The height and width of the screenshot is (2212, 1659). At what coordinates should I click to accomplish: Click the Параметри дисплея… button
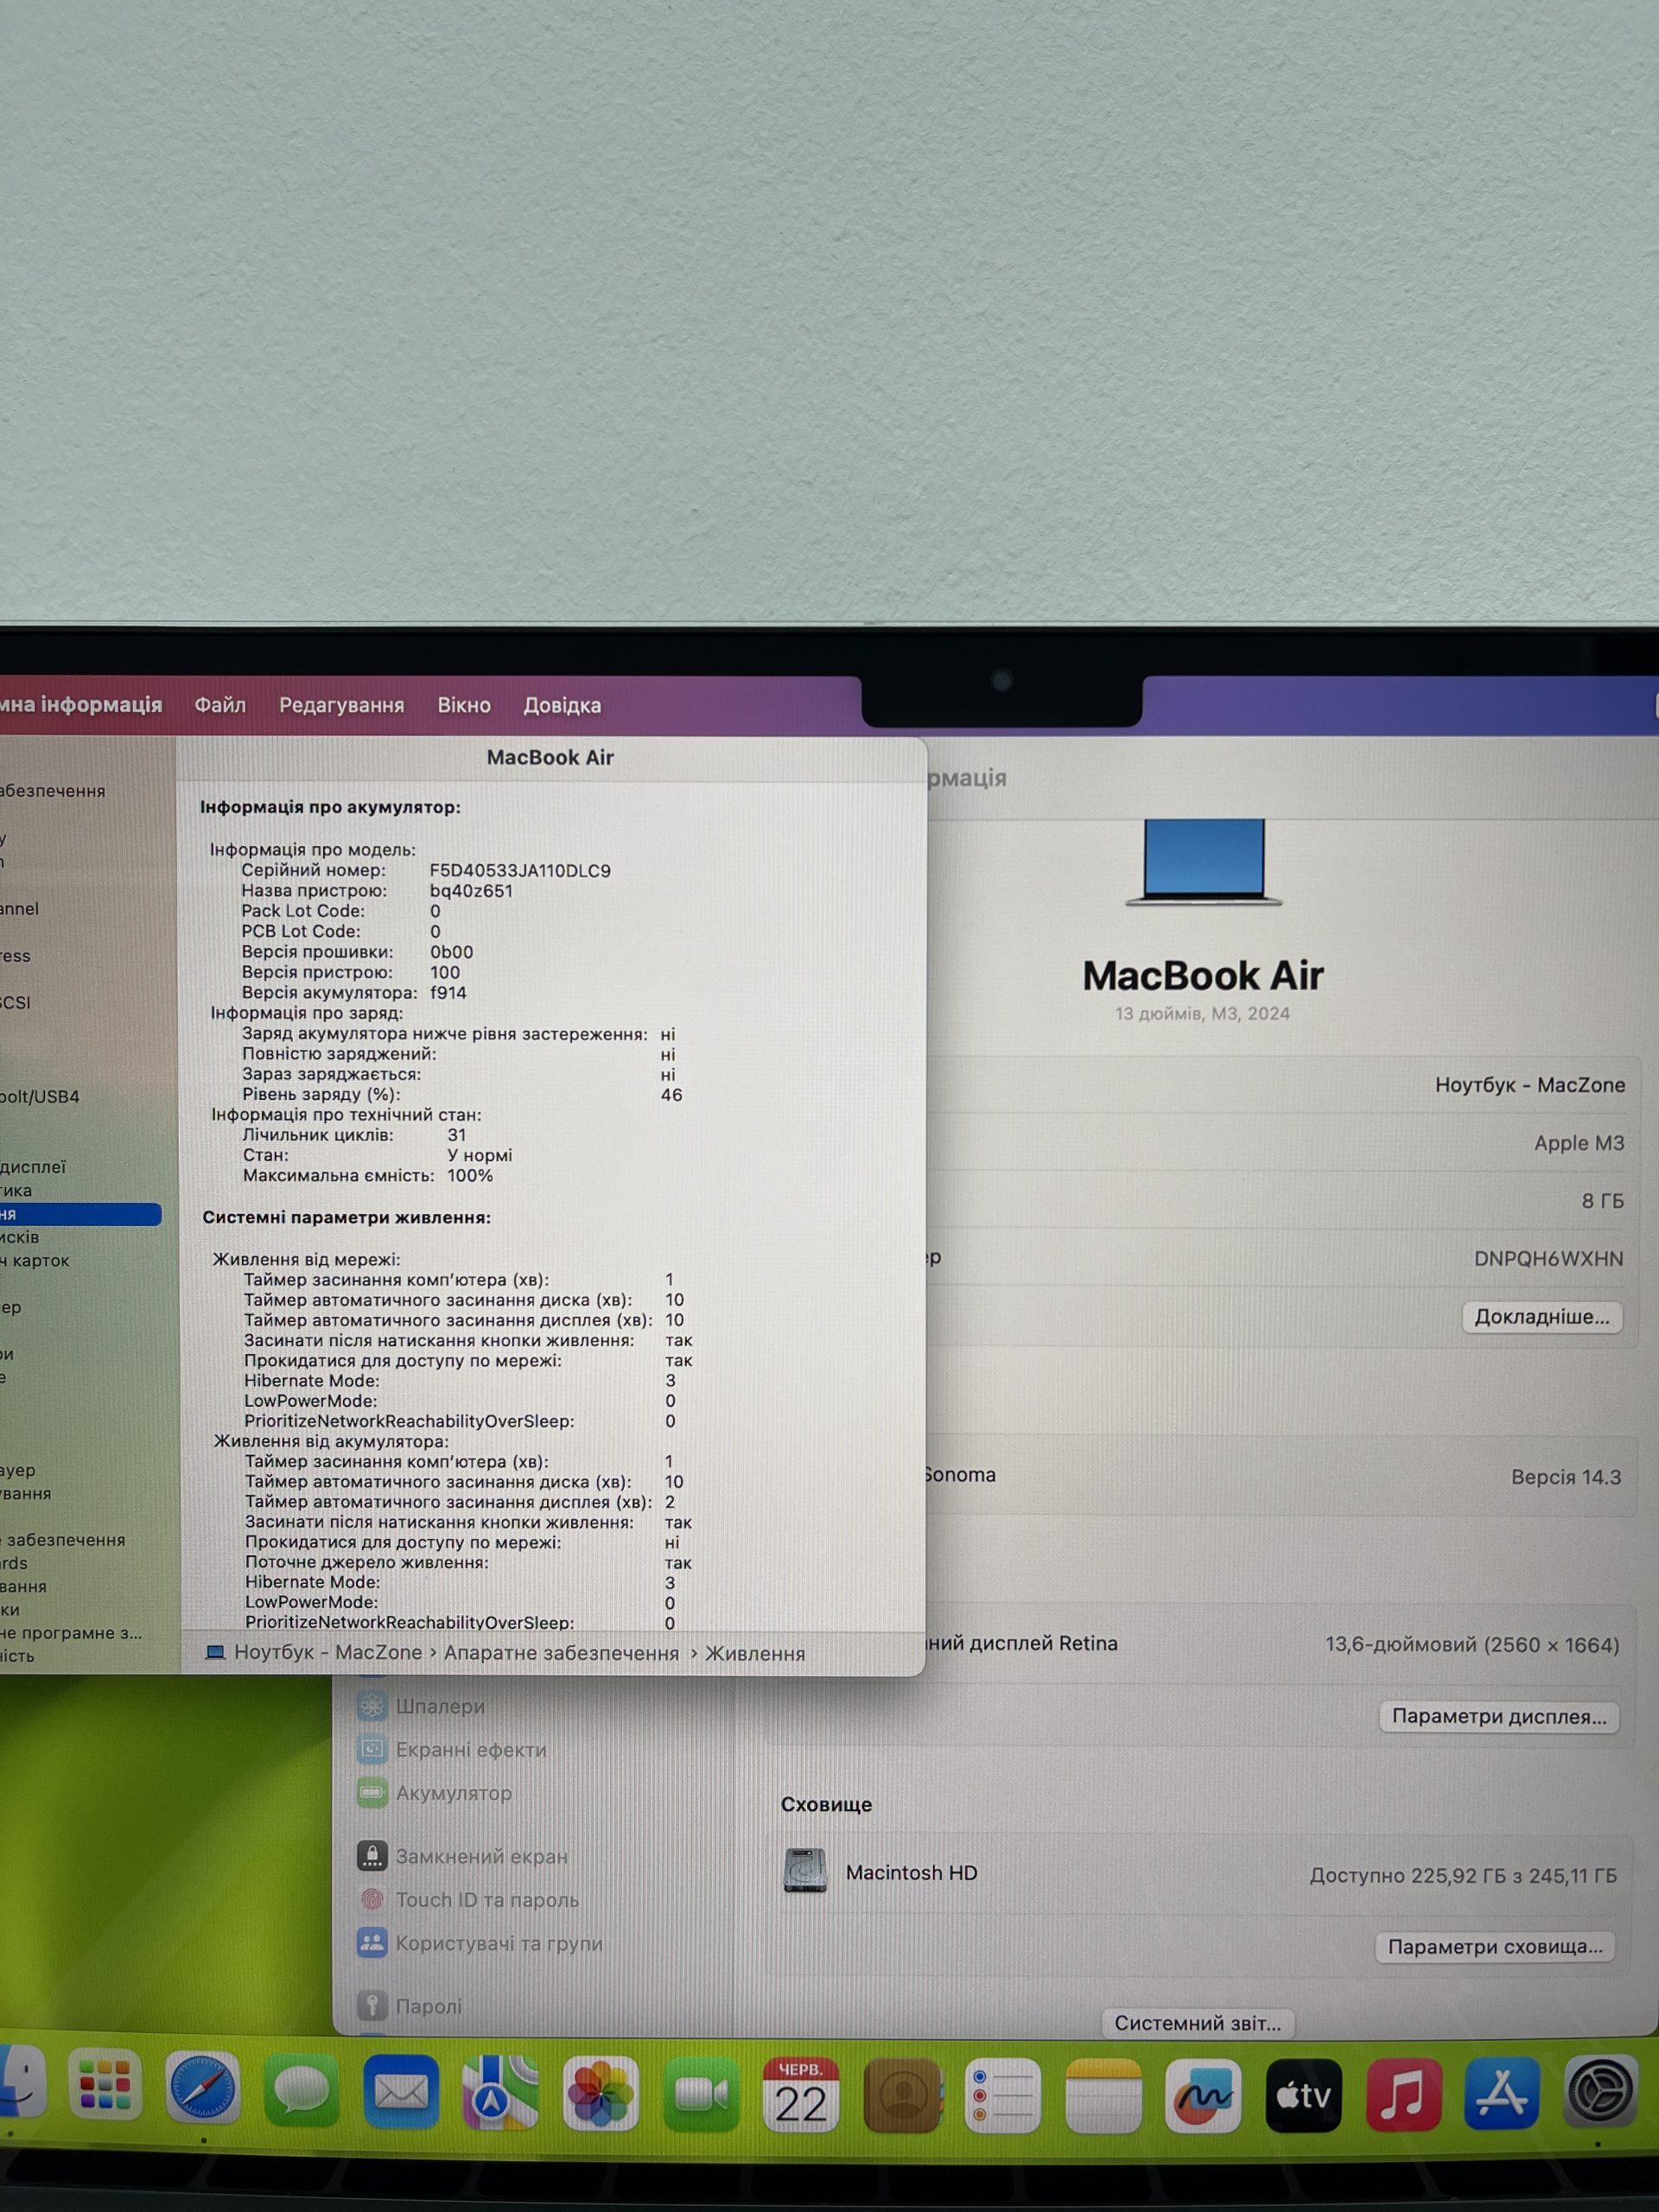[1499, 1716]
